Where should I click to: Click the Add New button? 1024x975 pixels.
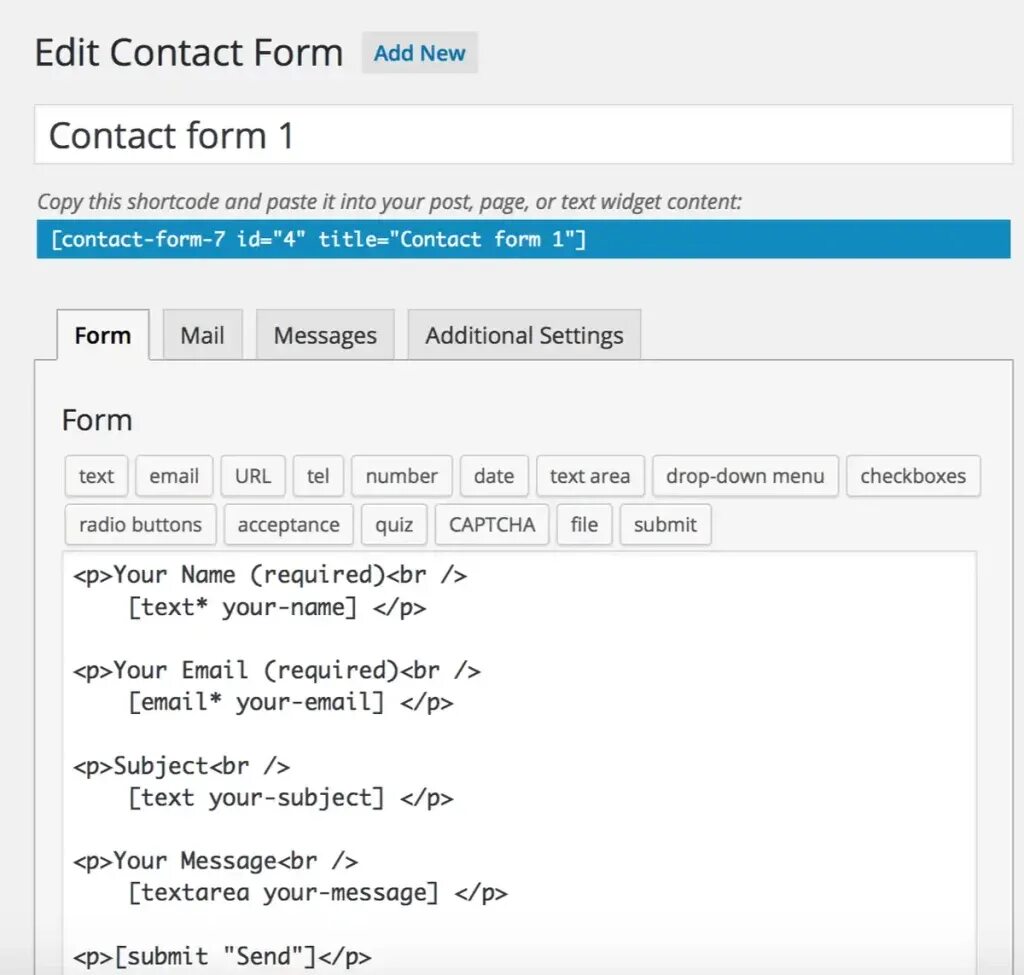(419, 54)
